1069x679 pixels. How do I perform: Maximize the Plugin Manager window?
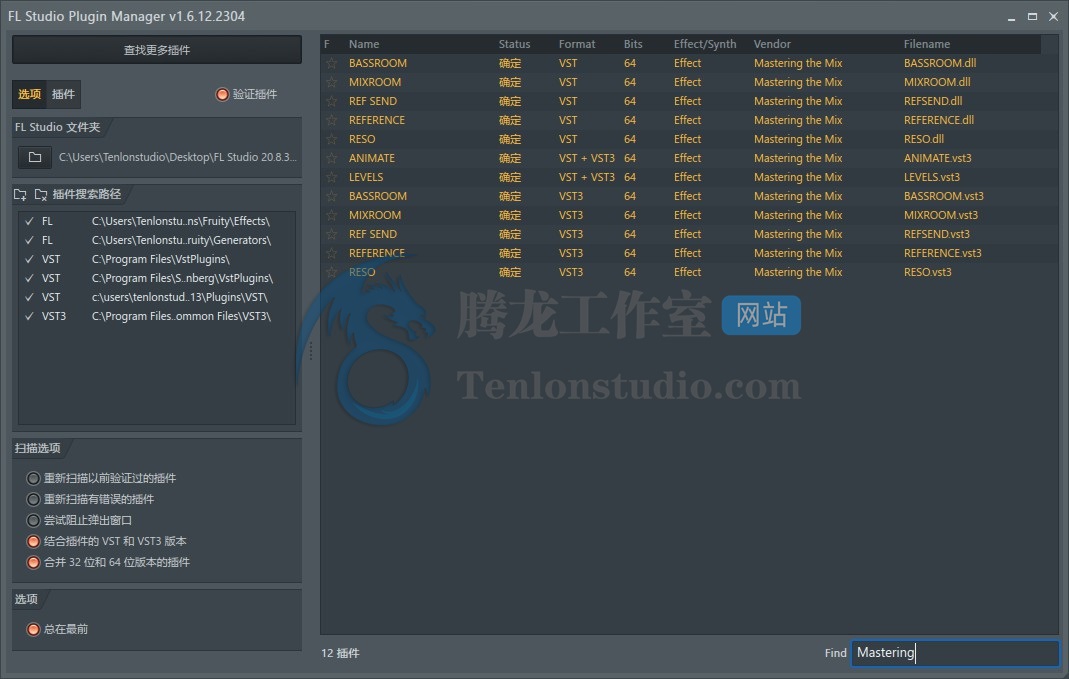(1032, 16)
